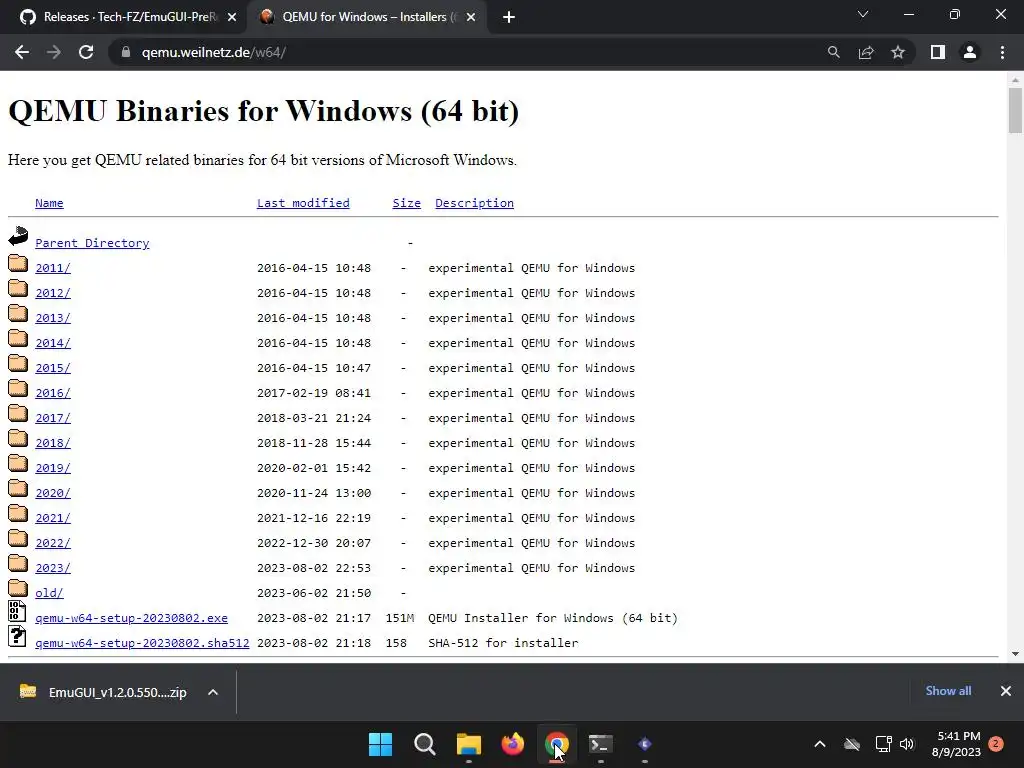Click the forward navigation arrow
Image resolution: width=1024 pixels, height=768 pixels.
(x=54, y=52)
